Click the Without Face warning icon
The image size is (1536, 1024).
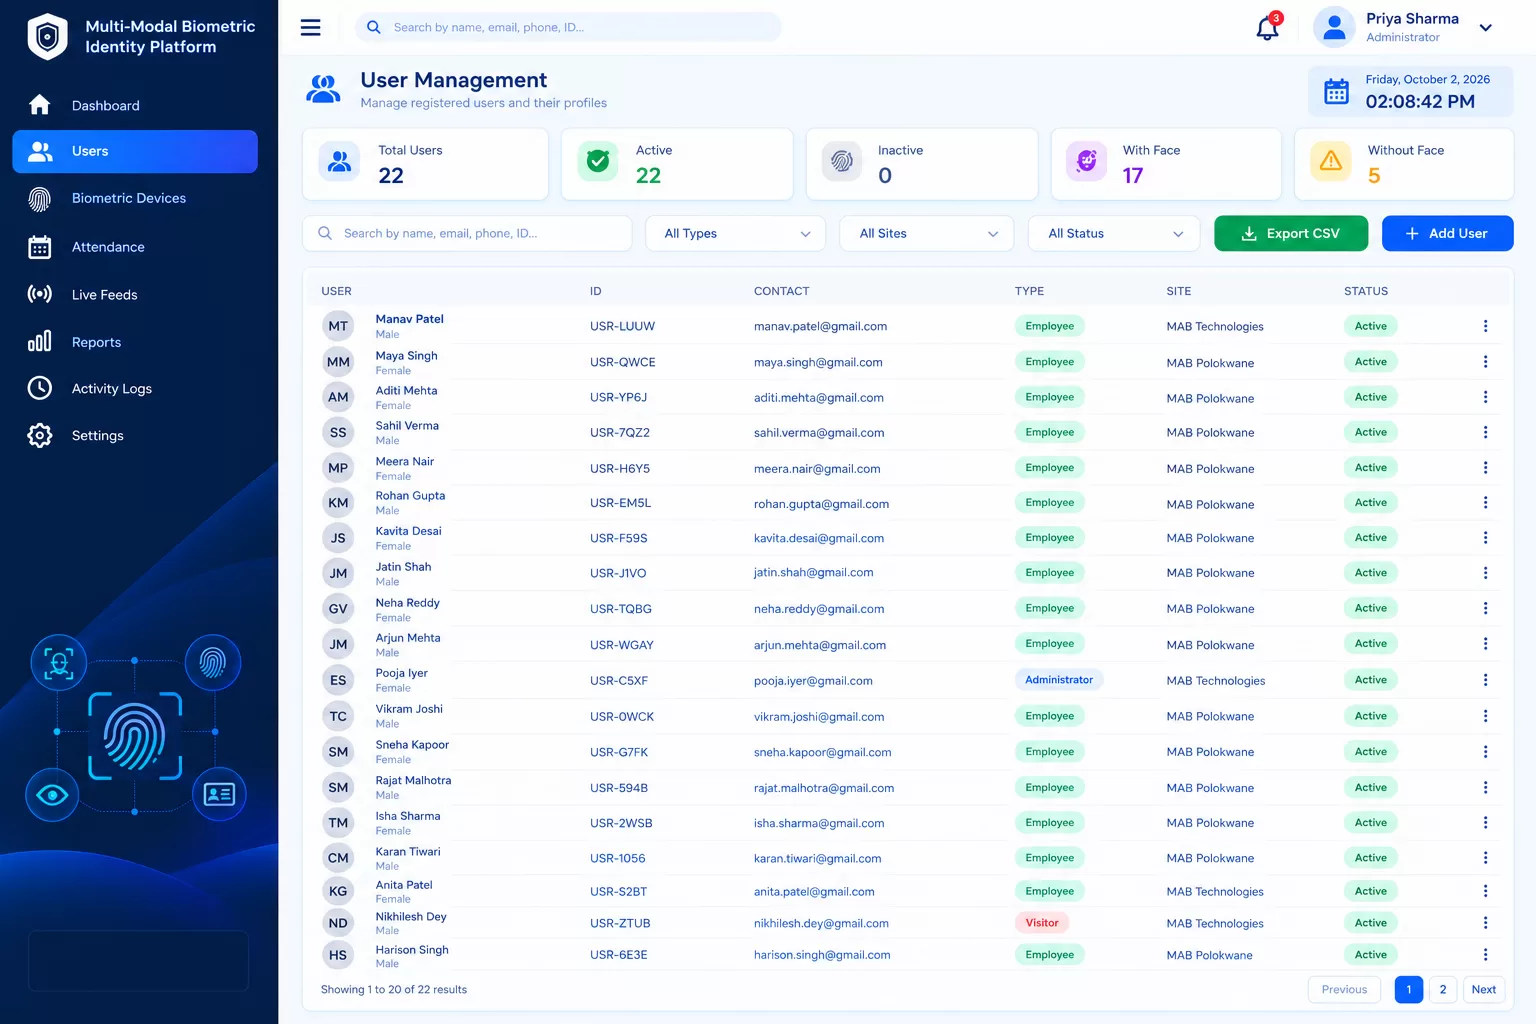1331,161
